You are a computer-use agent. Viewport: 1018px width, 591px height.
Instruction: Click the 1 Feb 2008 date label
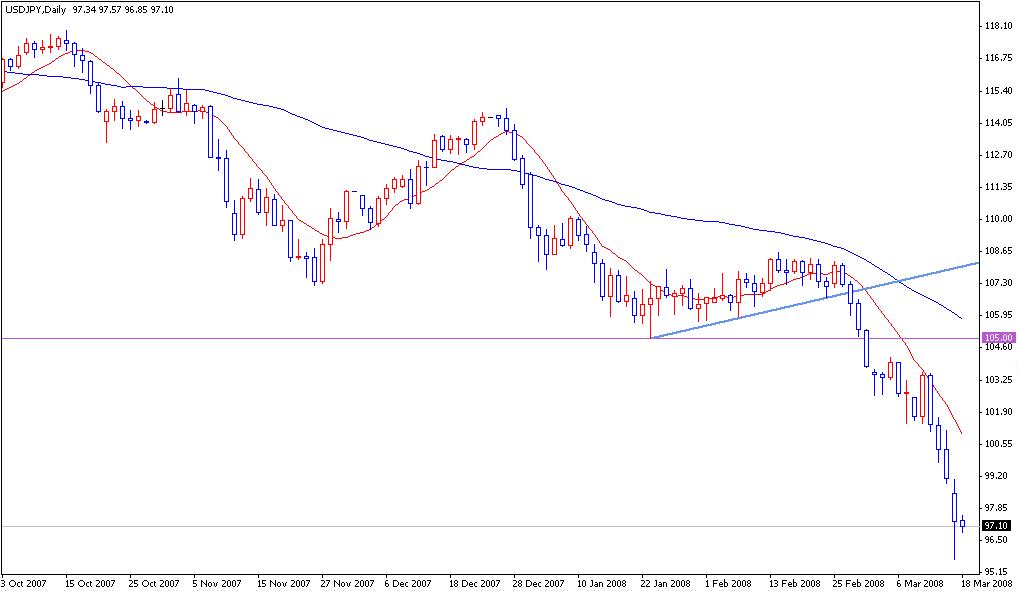click(x=728, y=583)
